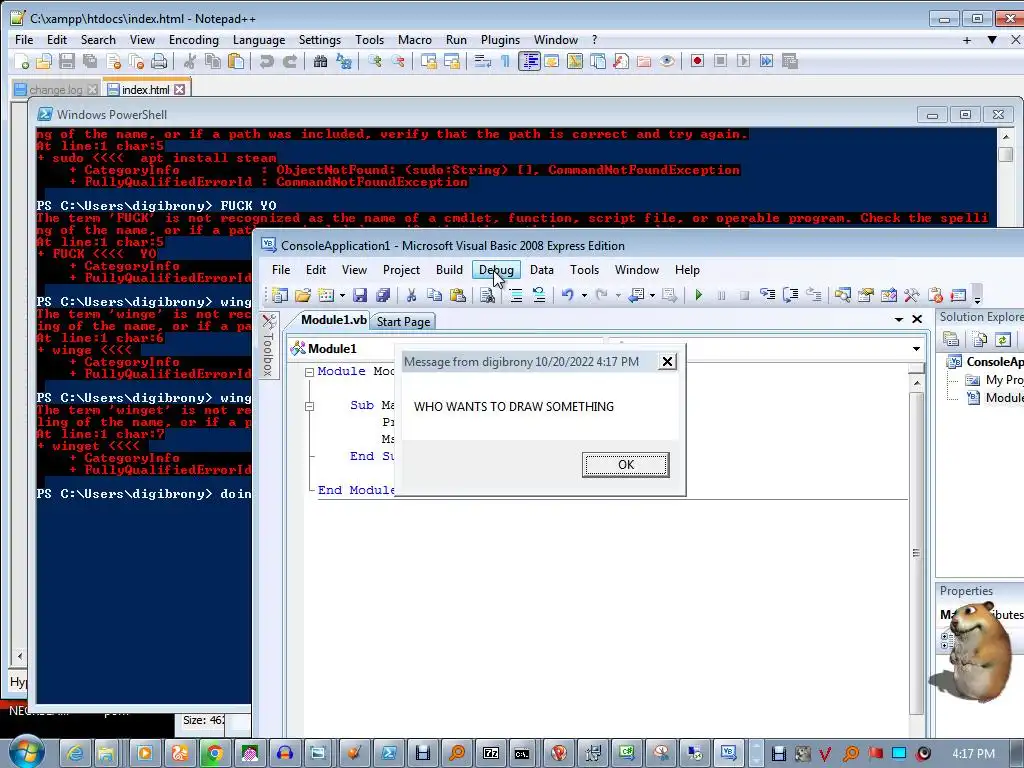The height and width of the screenshot is (768, 1024).
Task: Start macro recording with red record button
Action: coord(697,61)
